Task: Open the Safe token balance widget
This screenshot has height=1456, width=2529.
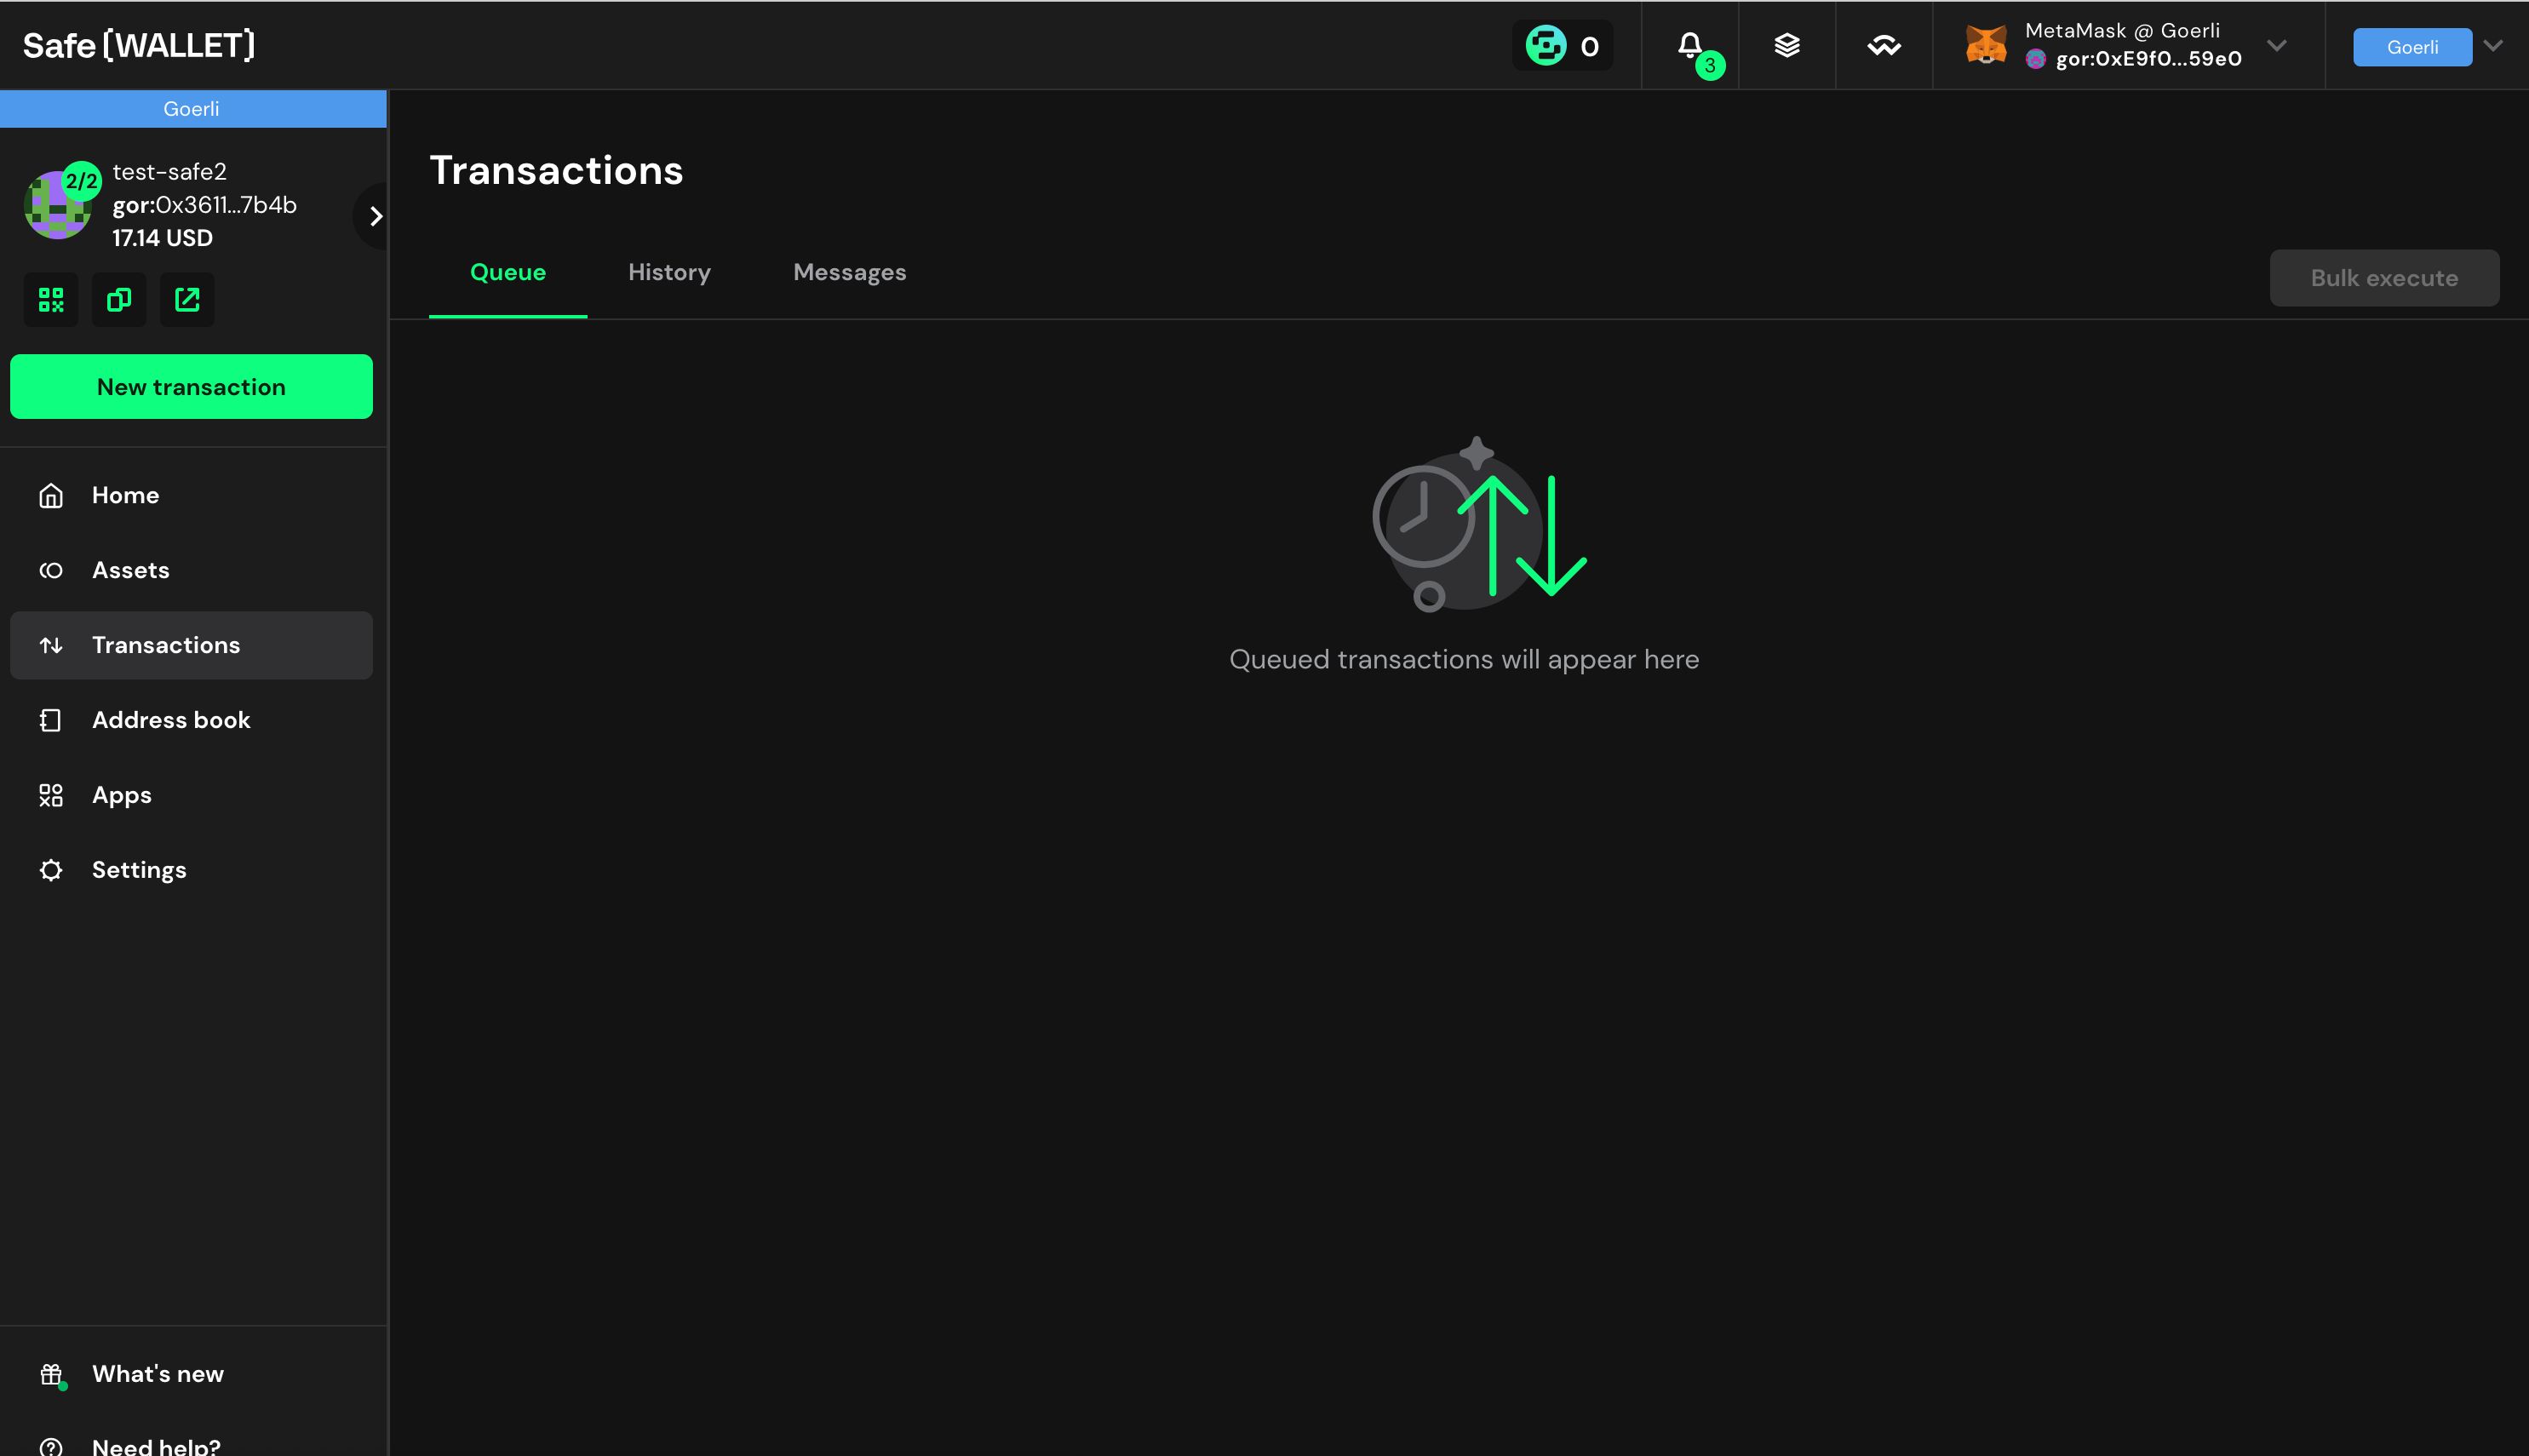Action: (1562, 46)
